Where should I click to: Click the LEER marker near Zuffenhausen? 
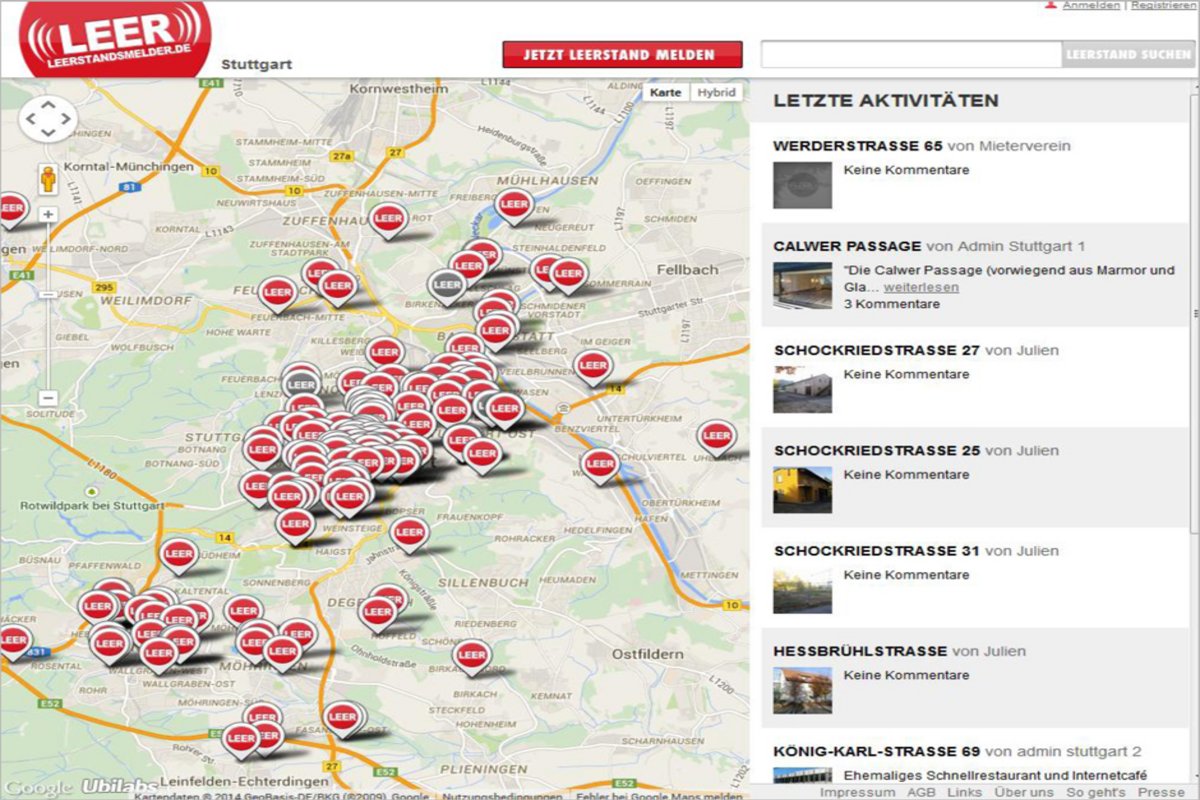pyautogui.click(x=388, y=218)
